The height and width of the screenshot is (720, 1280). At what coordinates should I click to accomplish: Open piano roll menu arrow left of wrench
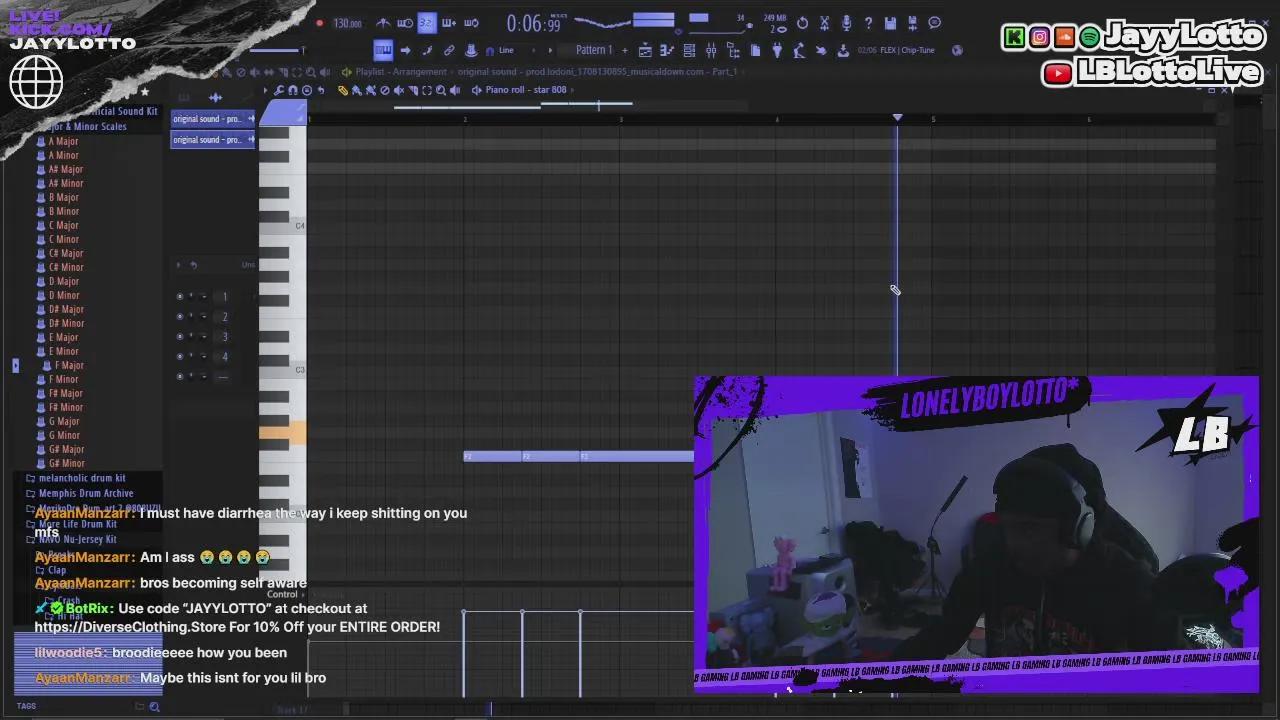pyautogui.click(x=266, y=90)
